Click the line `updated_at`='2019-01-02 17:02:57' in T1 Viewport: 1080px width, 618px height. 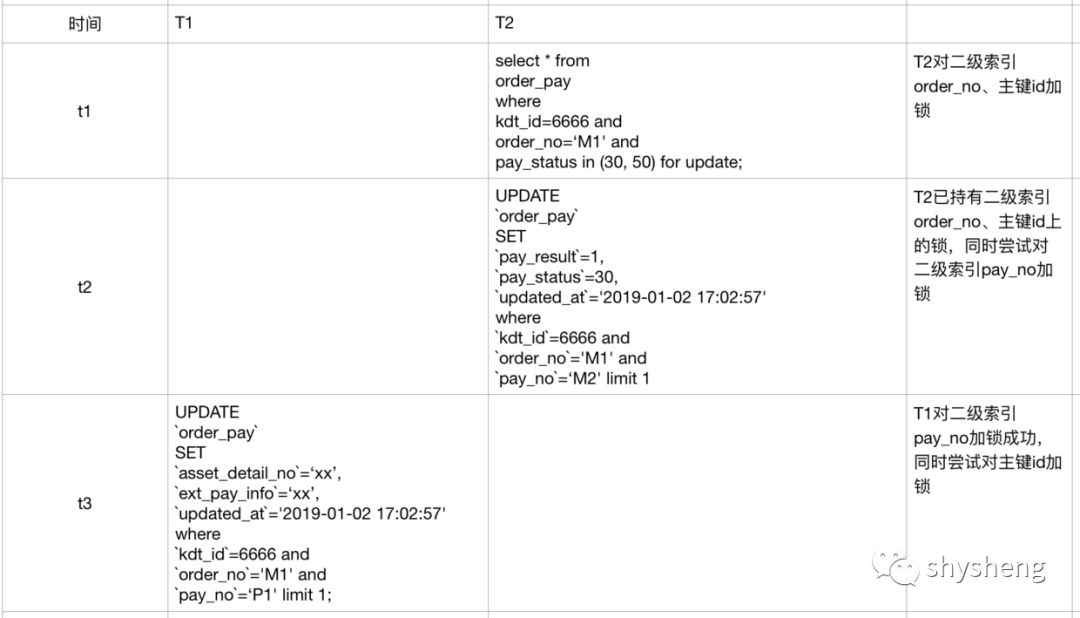pyautogui.click(x=311, y=514)
